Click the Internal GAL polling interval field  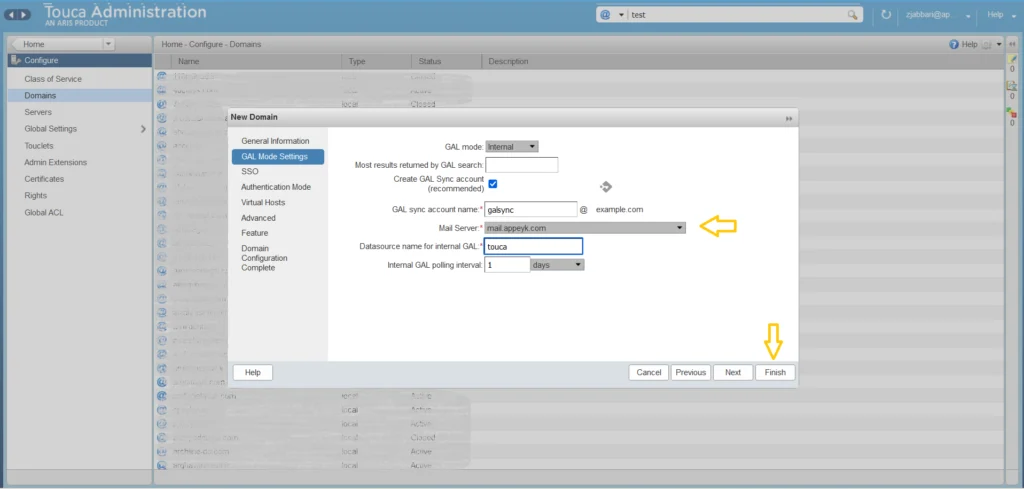point(507,264)
